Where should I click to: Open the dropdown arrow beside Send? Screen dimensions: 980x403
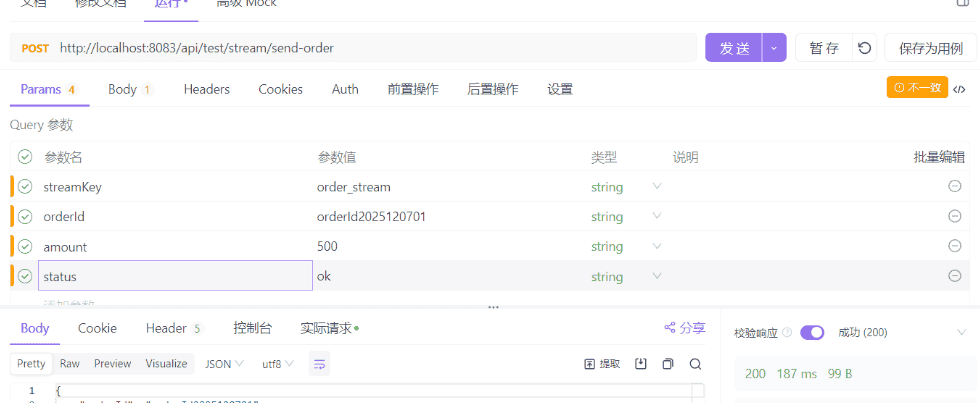(774, 48)
